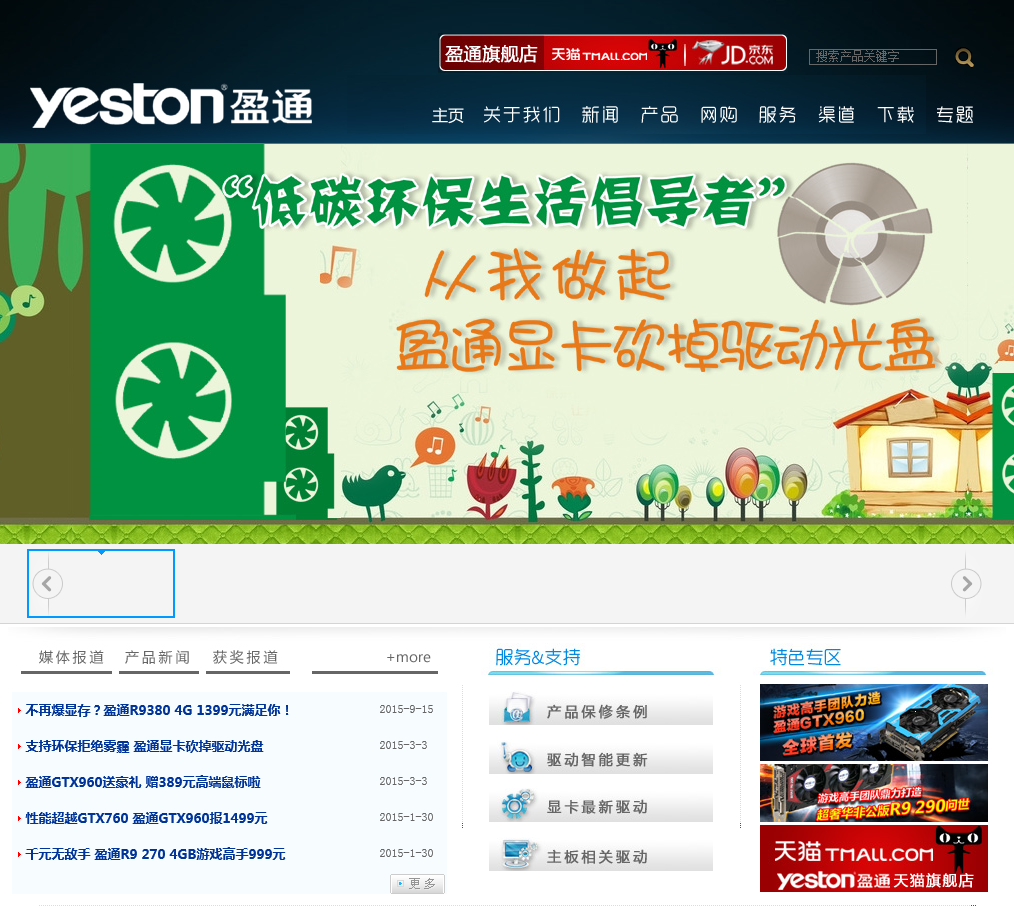1014x922 pixels.
Task: Open article 千元无敌手 盈通R9 270 4GB游戏高手999元
Action: (155, 854)
